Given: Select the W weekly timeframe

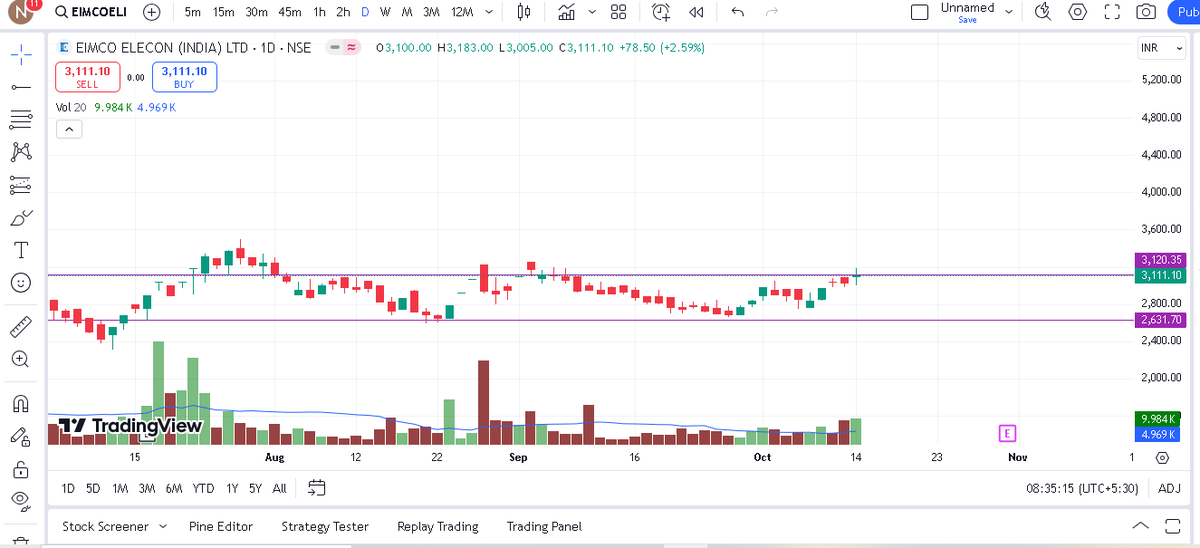Looking at the screenshot, I should pyautogui.click(x=384, y=13).
